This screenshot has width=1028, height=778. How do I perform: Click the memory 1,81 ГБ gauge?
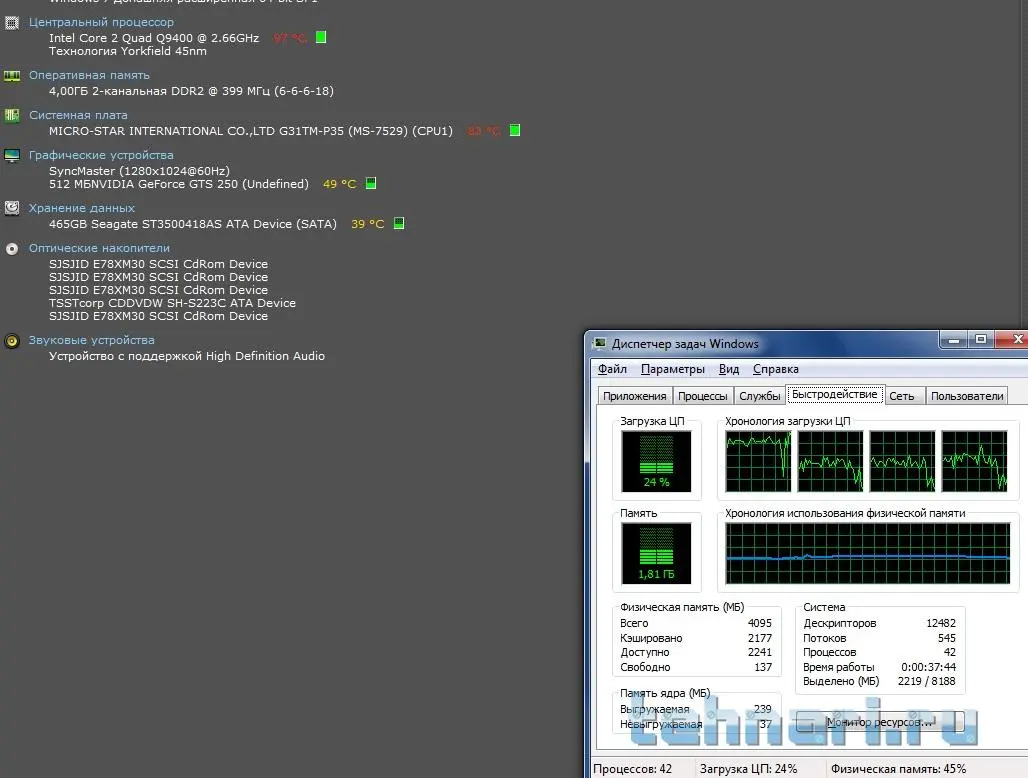pyautogui.click(x=656, y=553)
